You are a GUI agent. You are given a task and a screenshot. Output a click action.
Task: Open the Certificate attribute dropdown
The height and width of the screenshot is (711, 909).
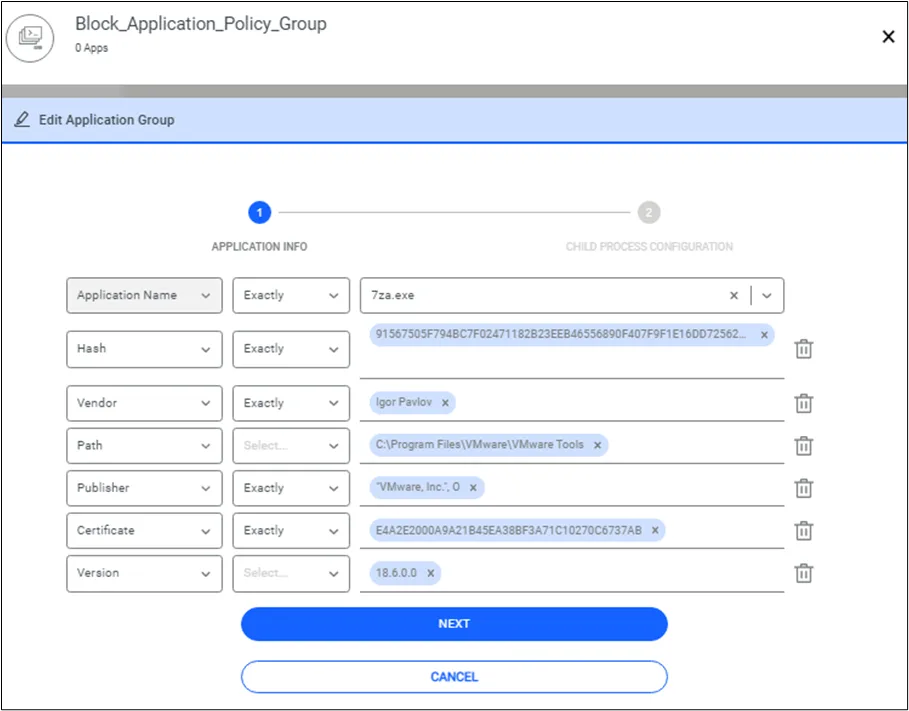[144, 530]
